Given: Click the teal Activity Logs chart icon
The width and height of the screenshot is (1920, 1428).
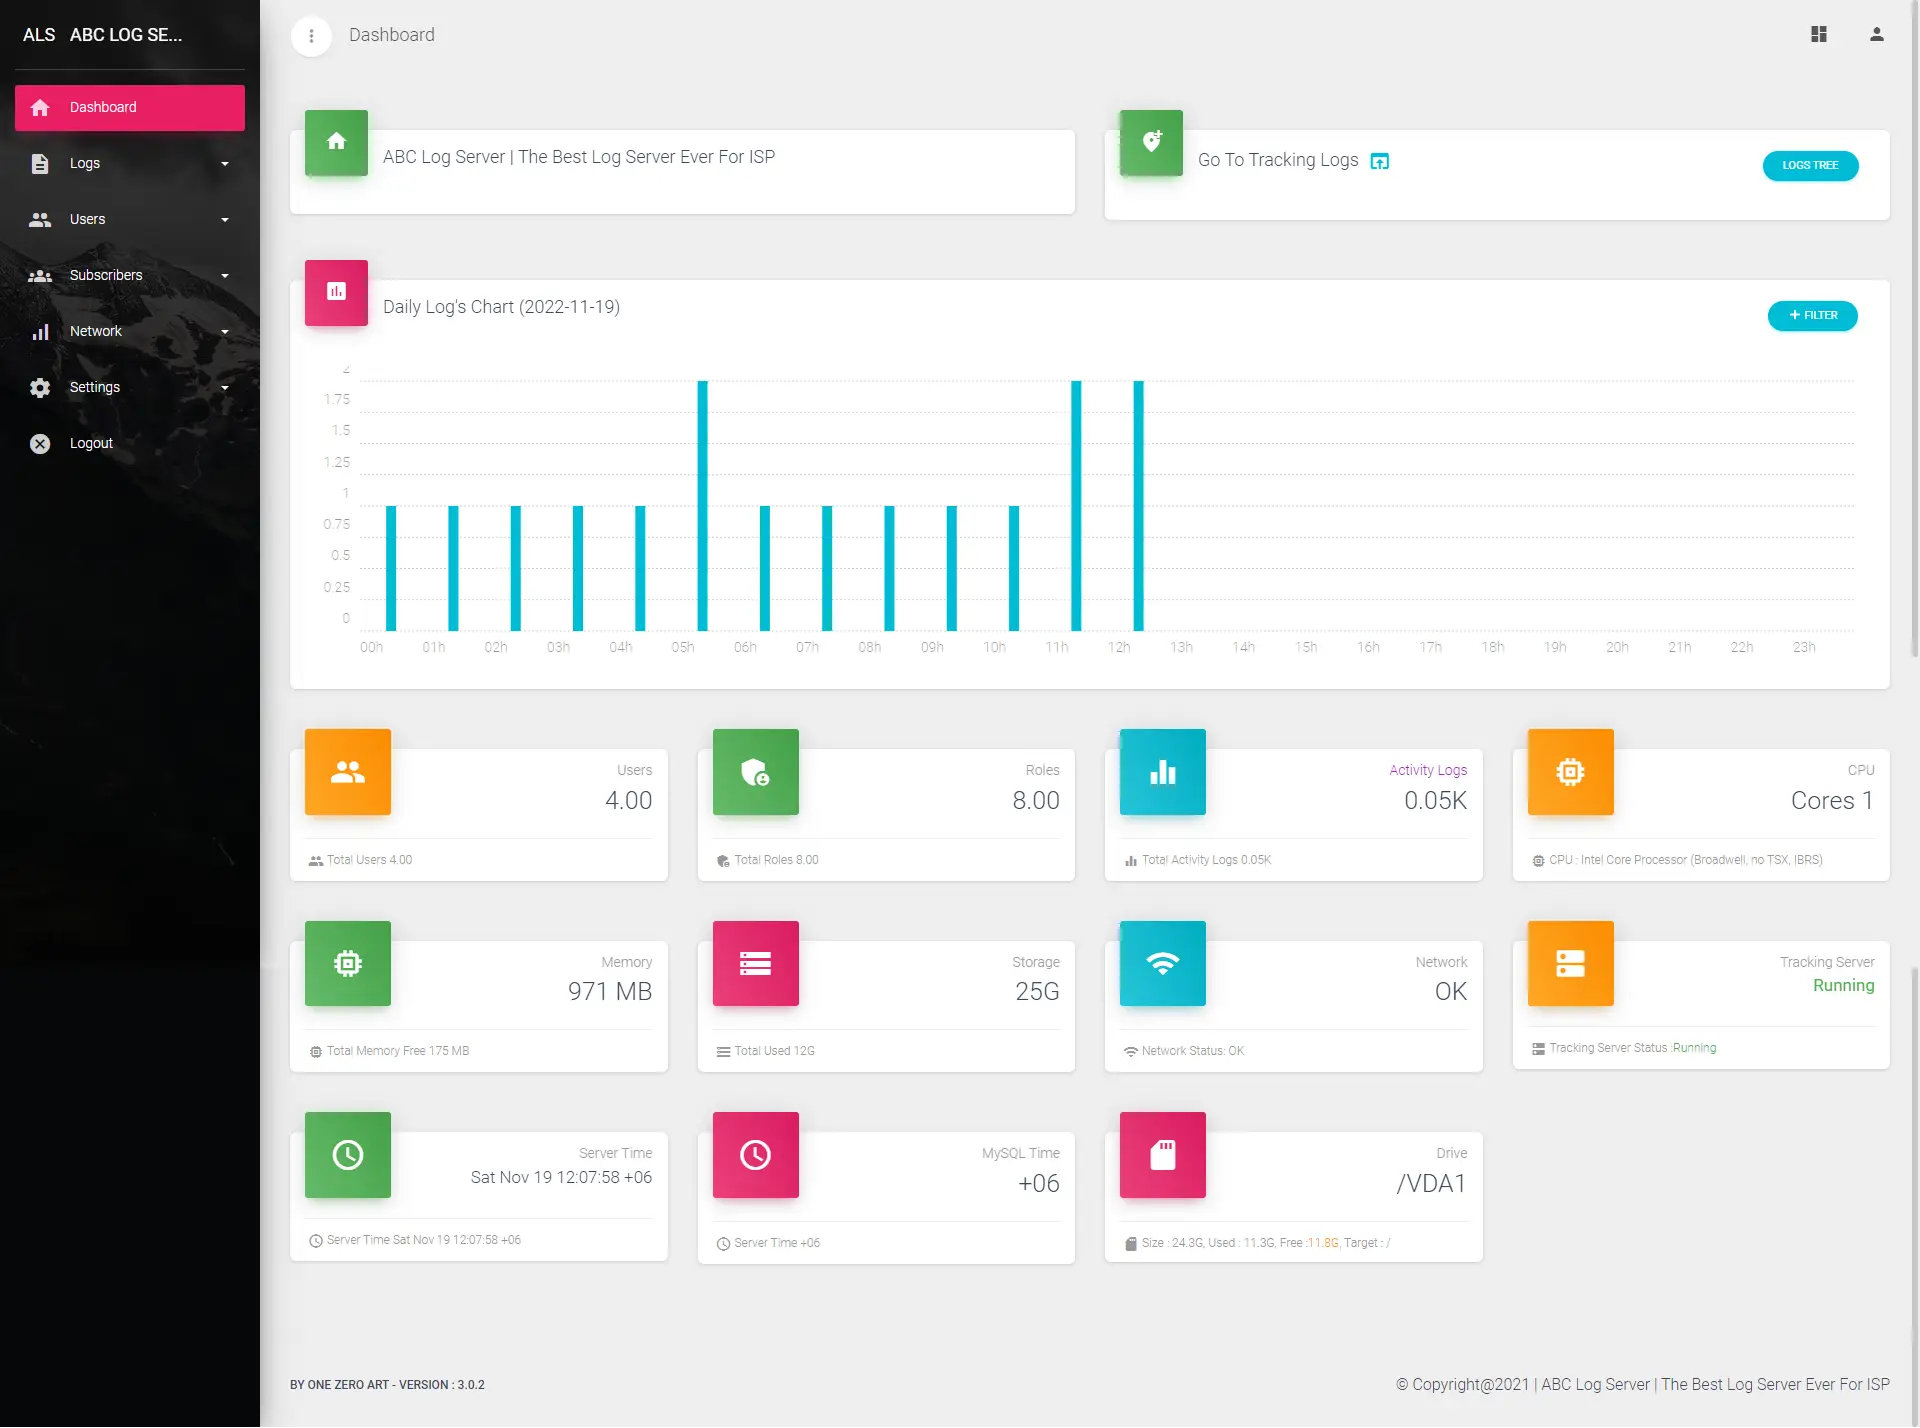Looking at the screenshot, I should [1162, 772].
